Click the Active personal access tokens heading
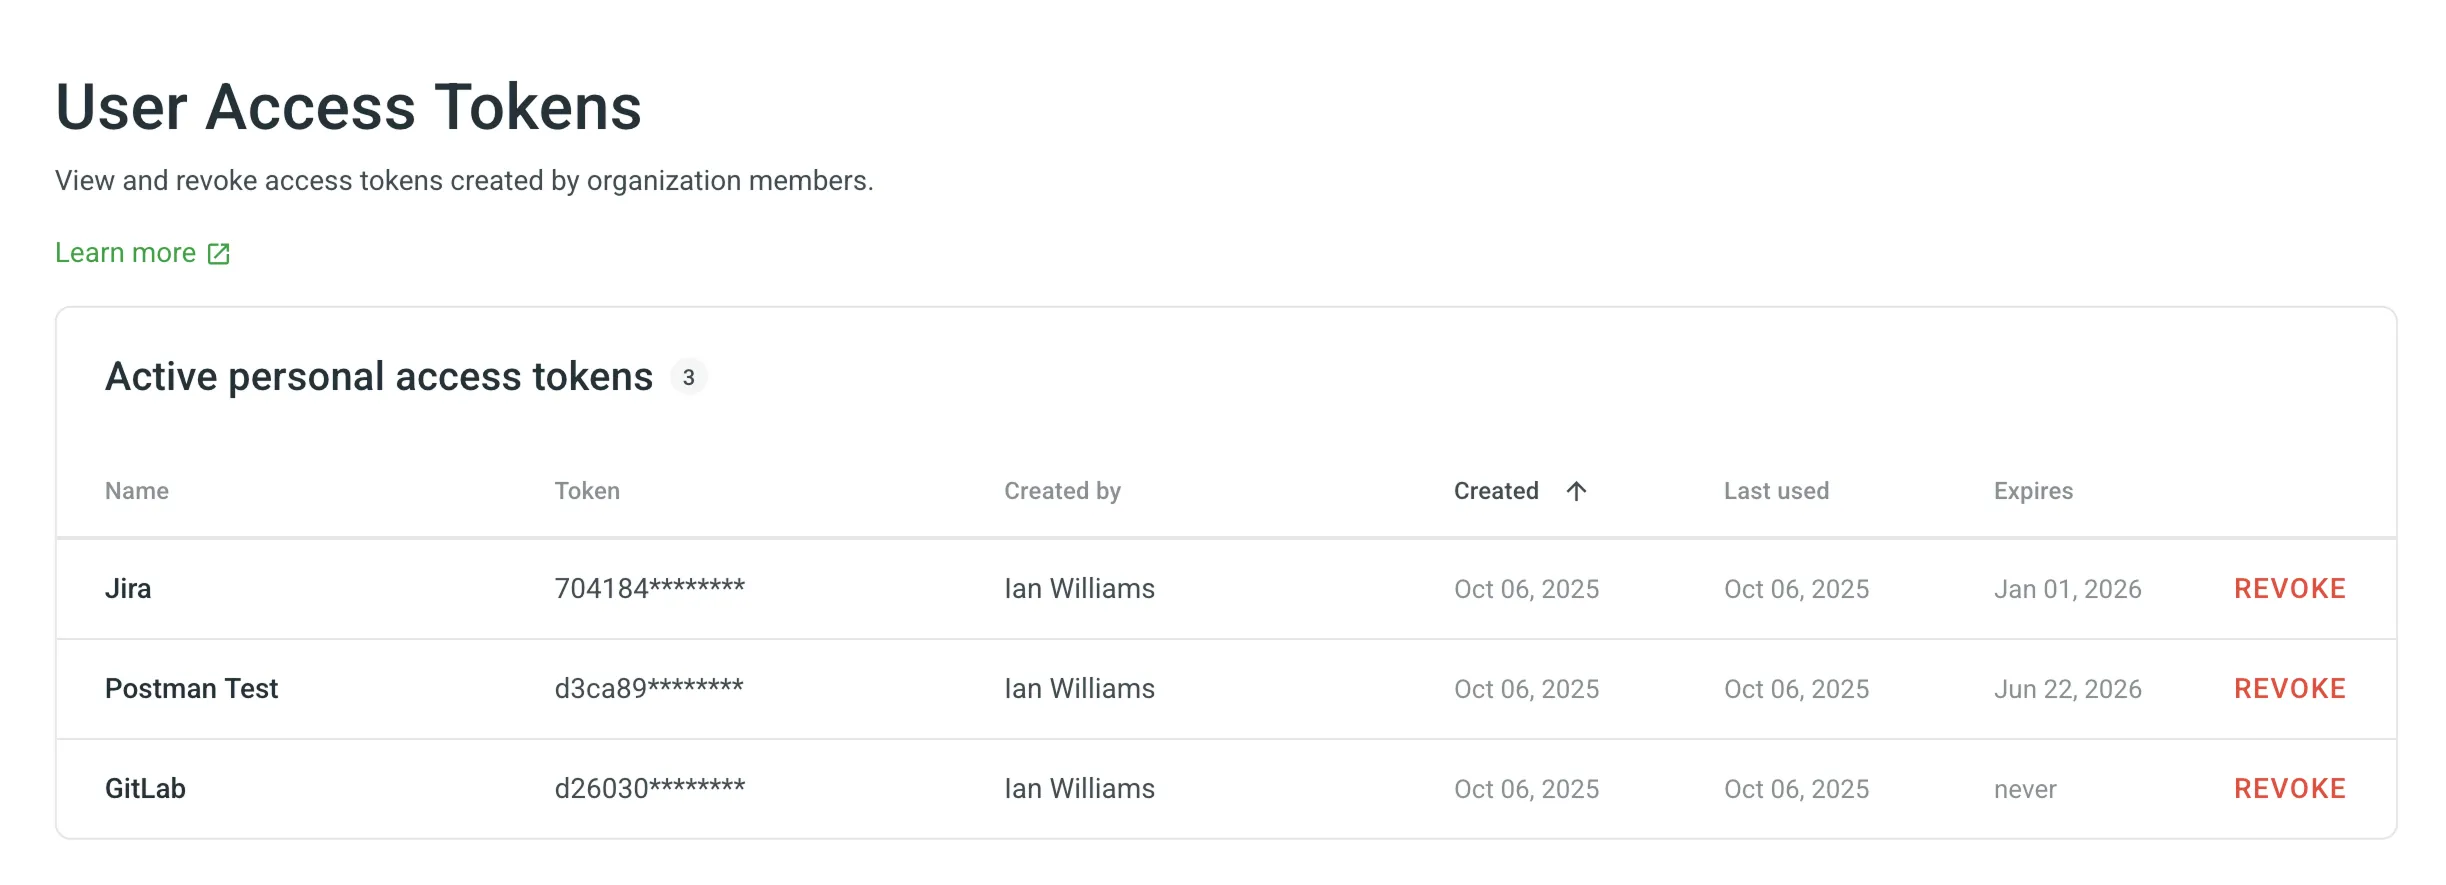Viewport: 2446px width, 885px height. coord(380,377)
